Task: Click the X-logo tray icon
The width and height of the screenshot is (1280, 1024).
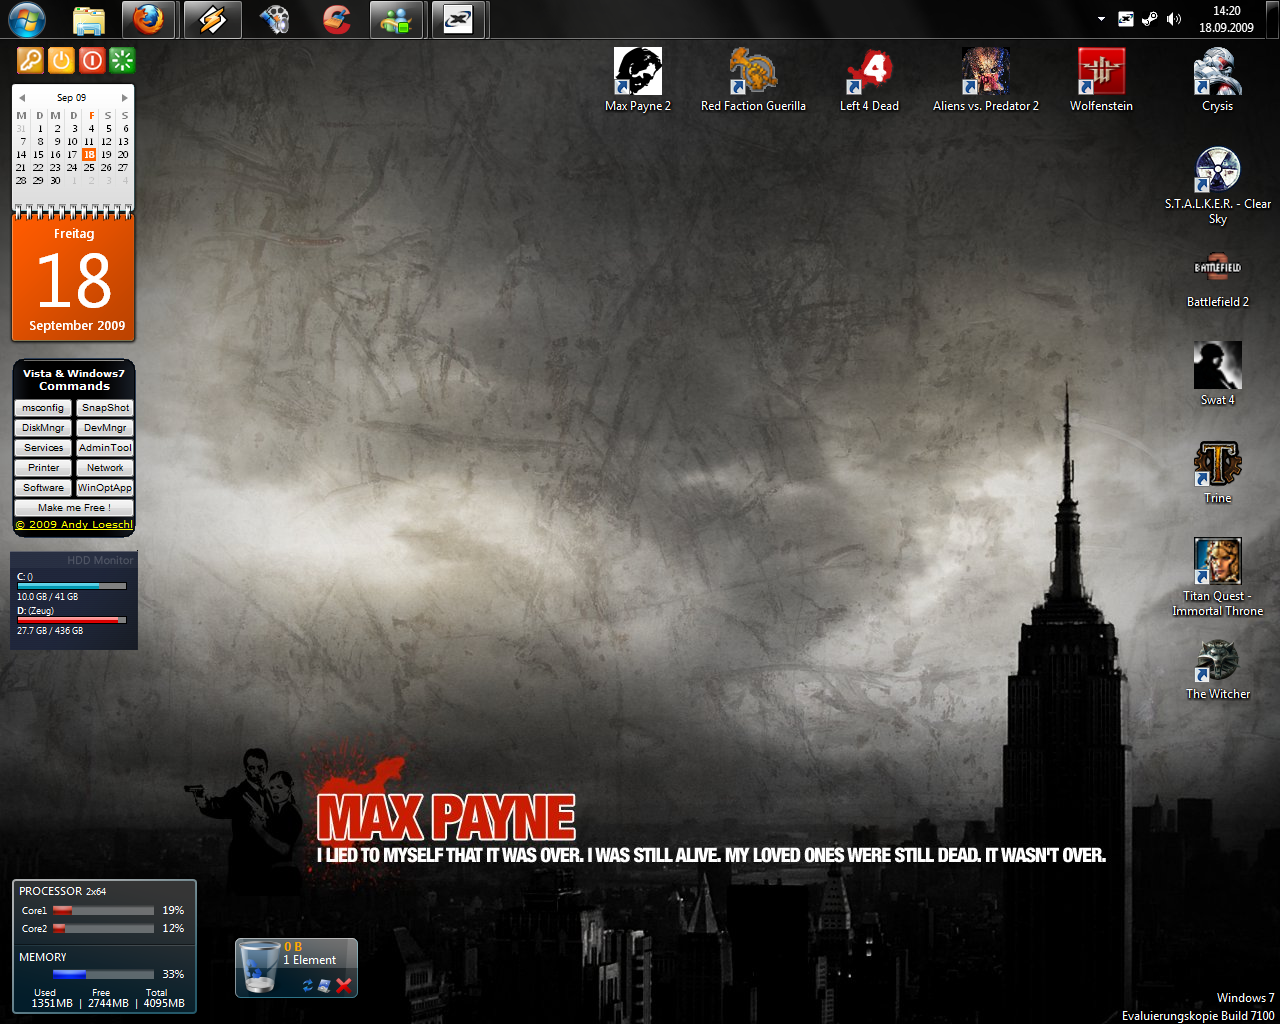Action: coord(1126,19)
